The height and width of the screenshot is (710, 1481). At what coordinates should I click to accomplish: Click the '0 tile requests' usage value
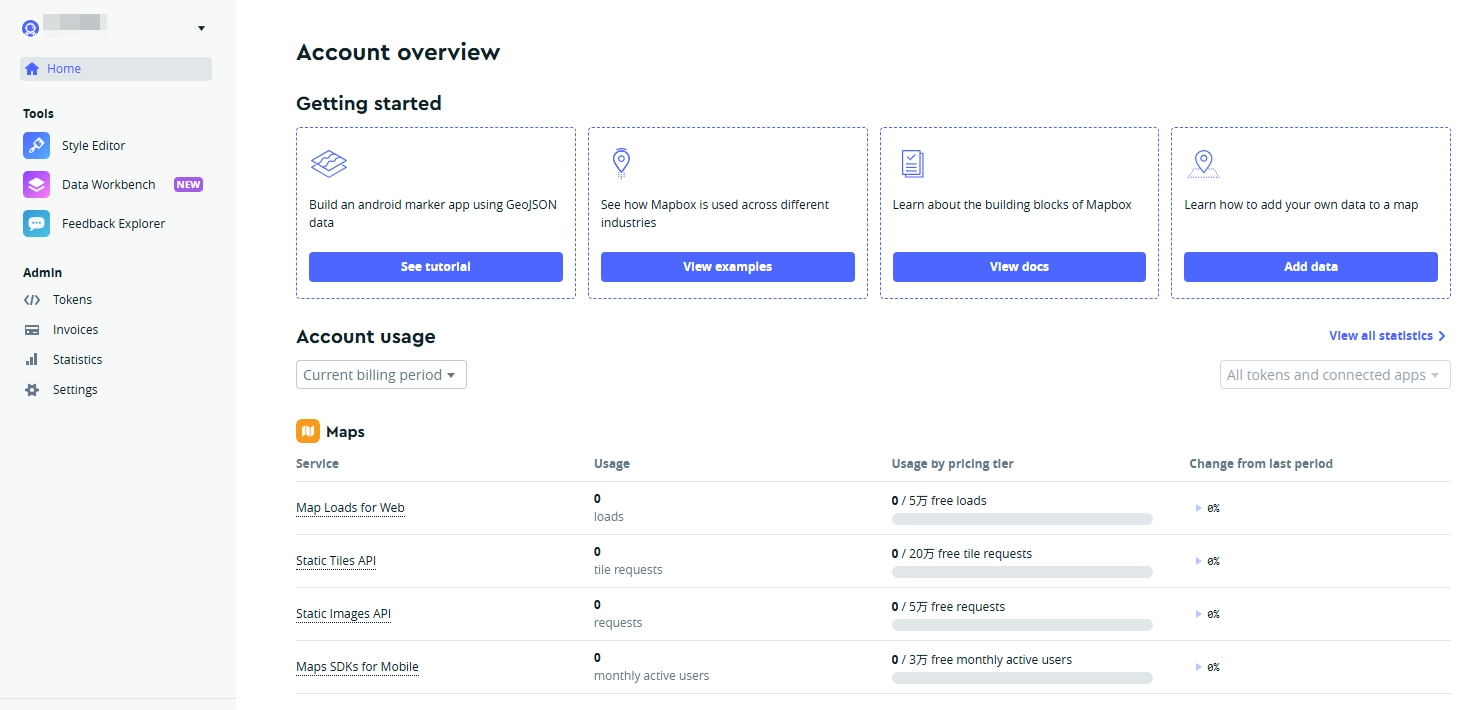[628, 561]
